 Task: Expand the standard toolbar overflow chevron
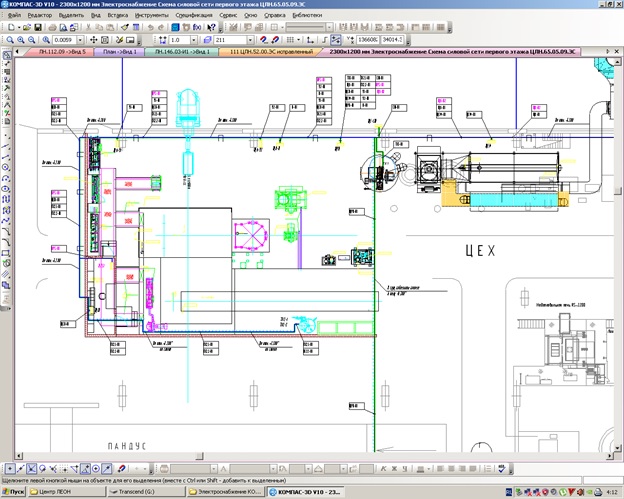(220, 27)
